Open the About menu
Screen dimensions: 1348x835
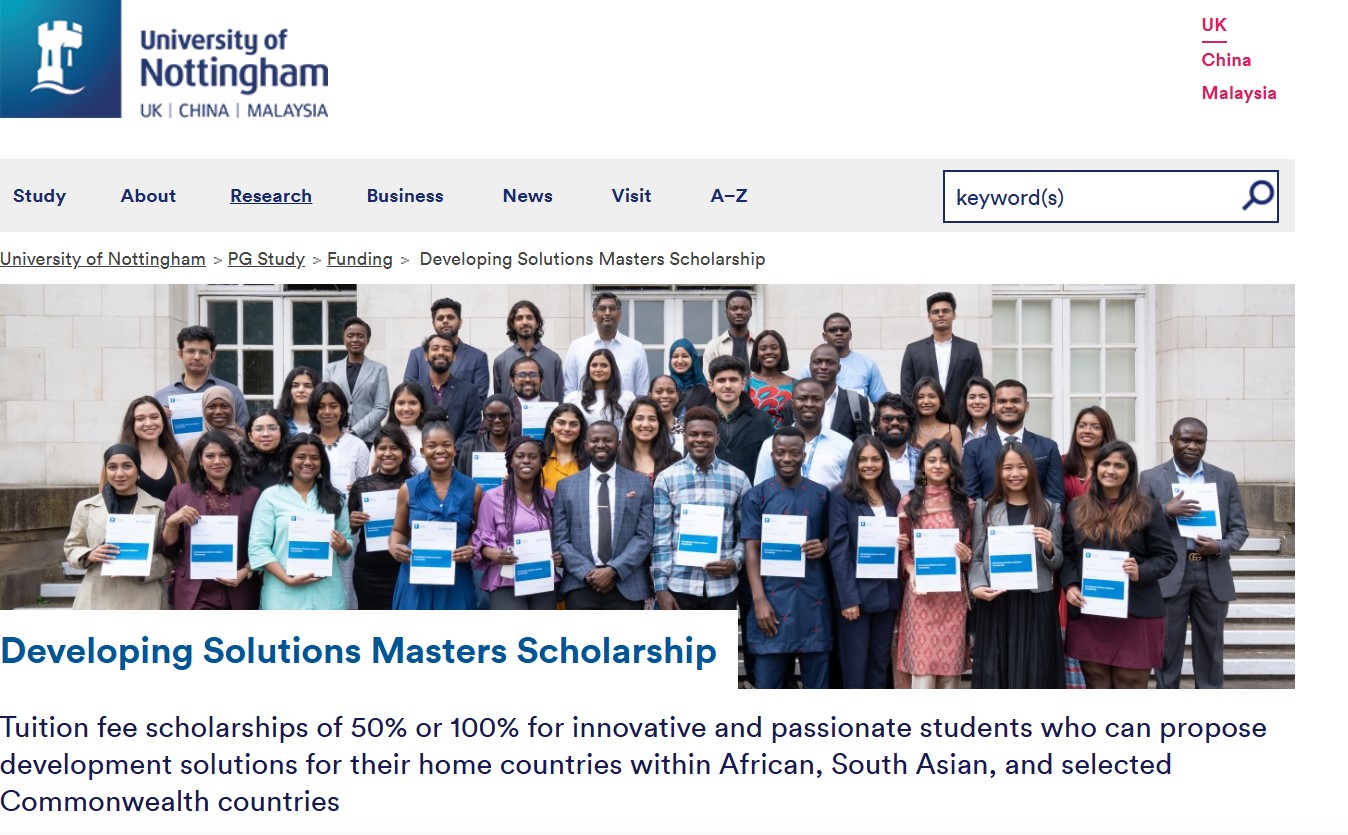147,196
